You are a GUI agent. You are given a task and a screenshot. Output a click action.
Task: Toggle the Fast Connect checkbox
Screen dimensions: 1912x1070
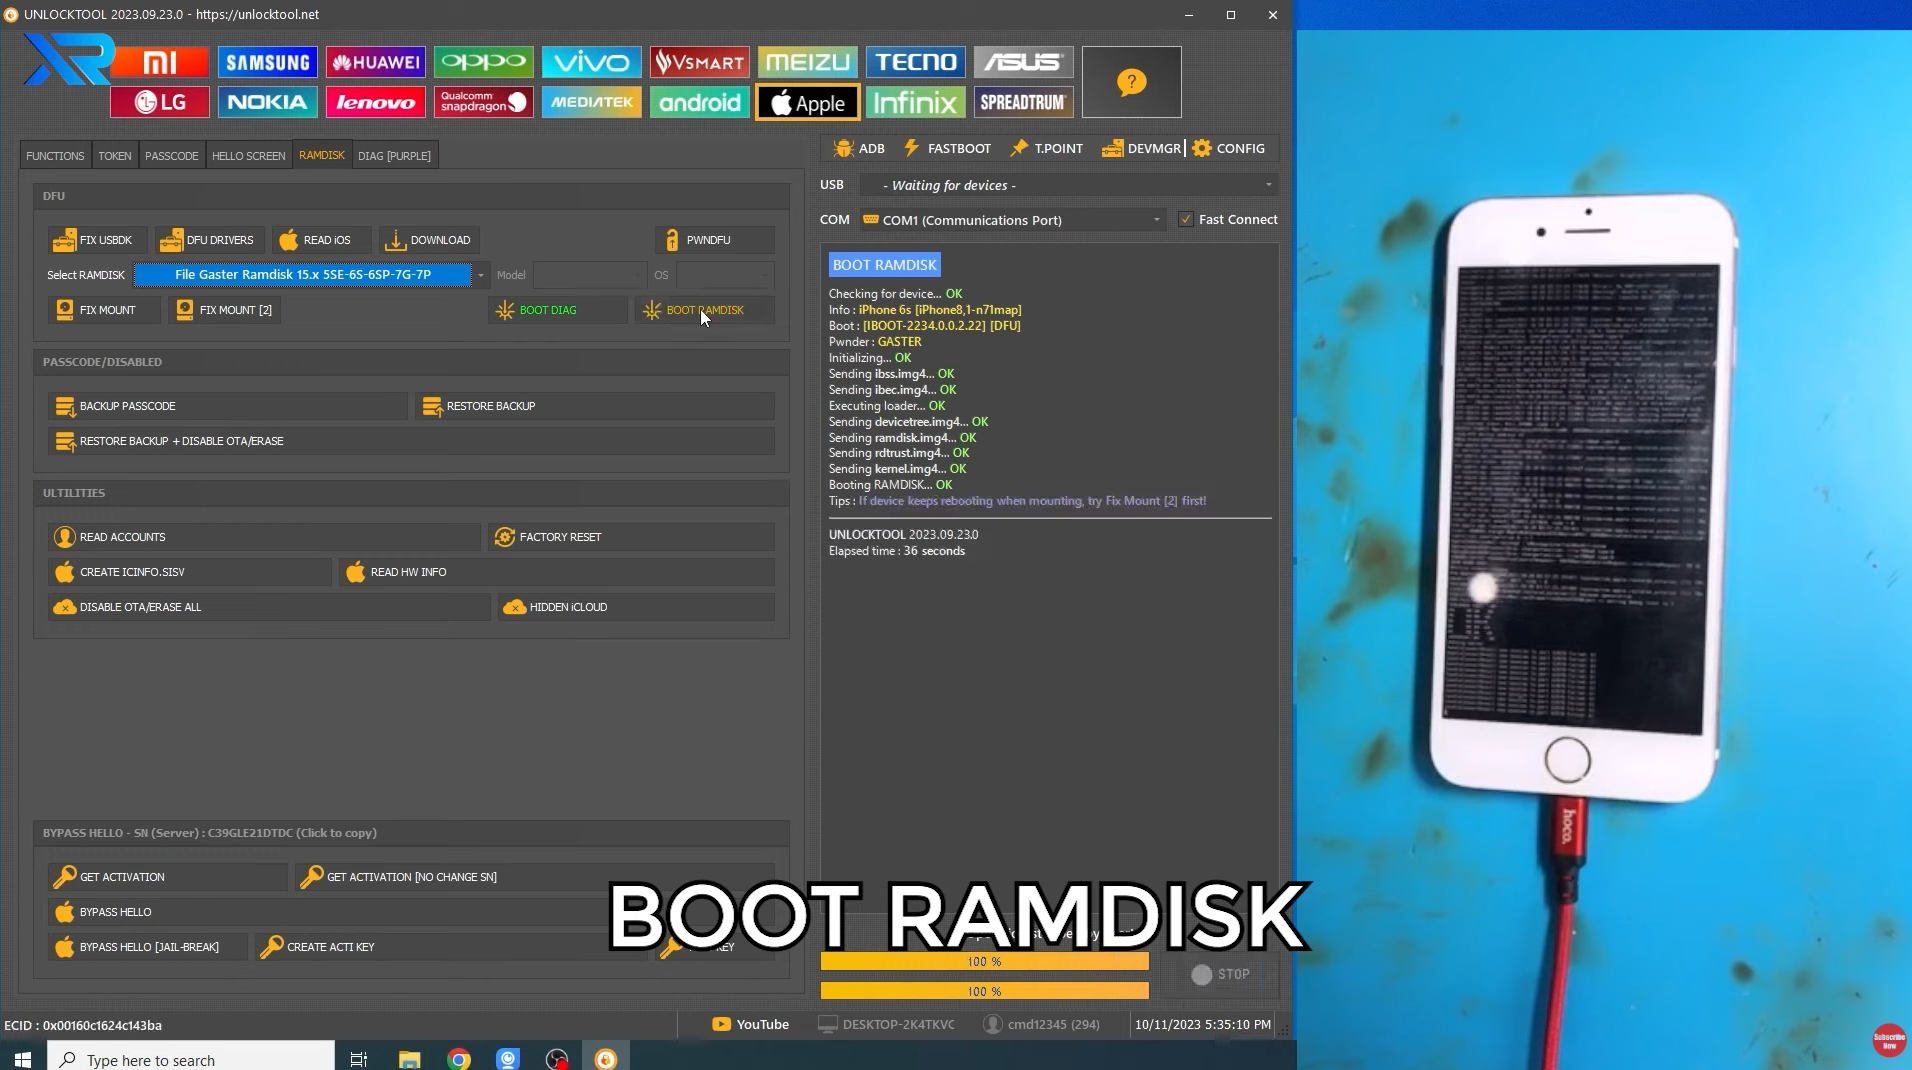pyautogui.click(x=1186, y=220)
